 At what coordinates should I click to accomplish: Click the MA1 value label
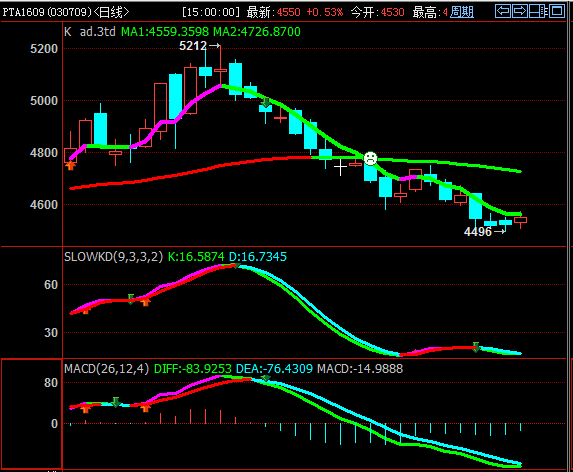[166, 32]
